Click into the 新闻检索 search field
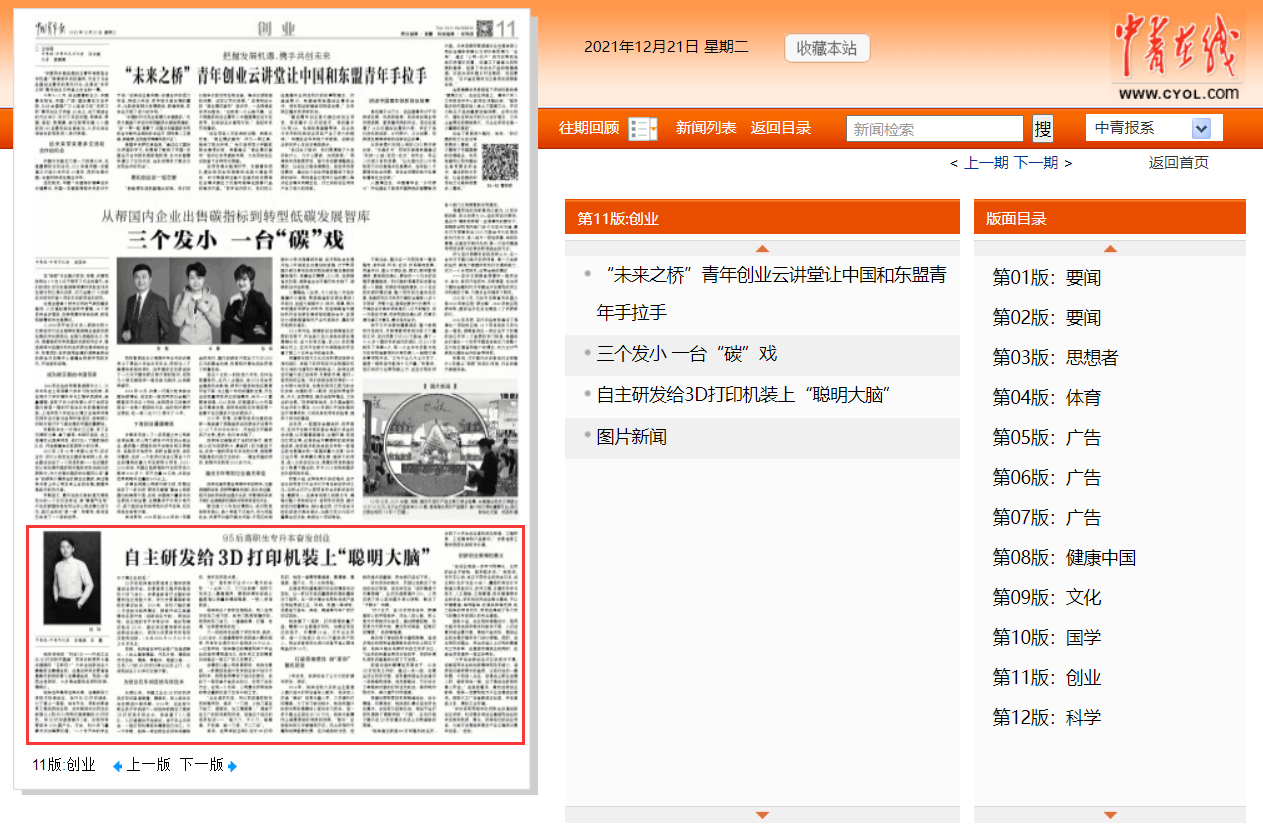Image resolution: width=1263 pixels, height=835 pixels. click(935, 128)
